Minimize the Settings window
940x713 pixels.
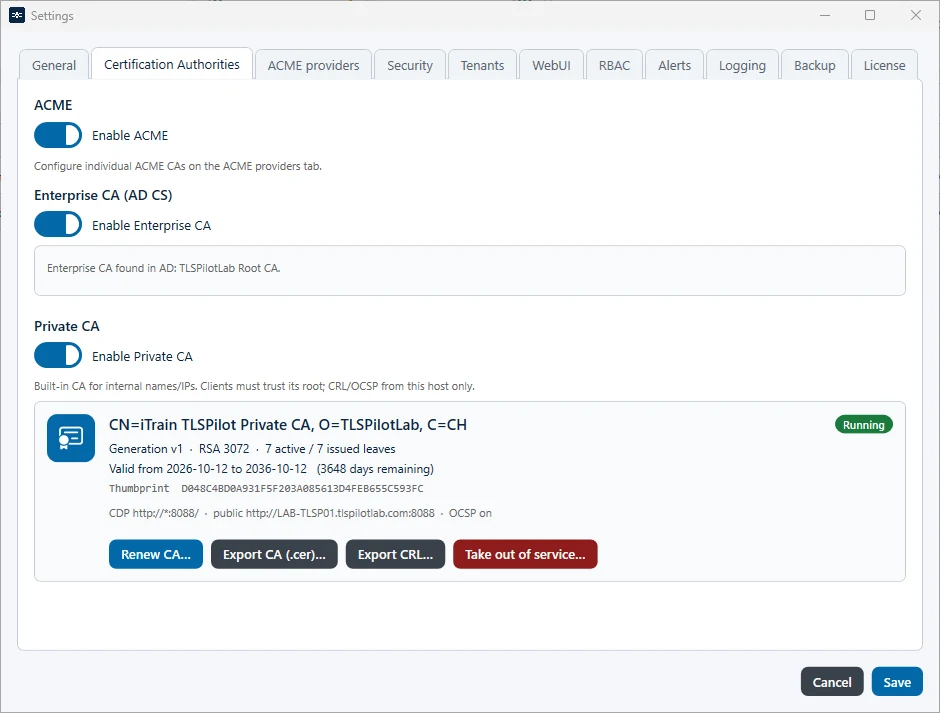[825, 16]
